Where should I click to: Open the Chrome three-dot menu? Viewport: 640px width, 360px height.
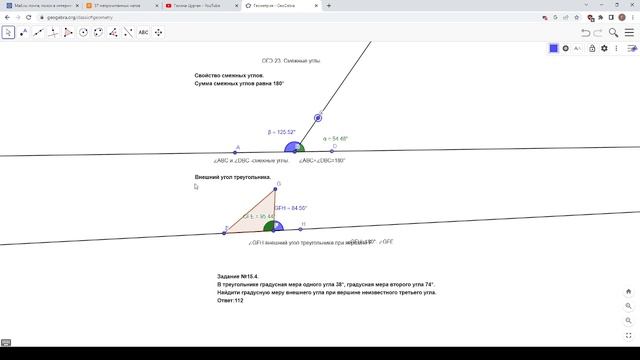pyautogui.click(x=632, y=18)
